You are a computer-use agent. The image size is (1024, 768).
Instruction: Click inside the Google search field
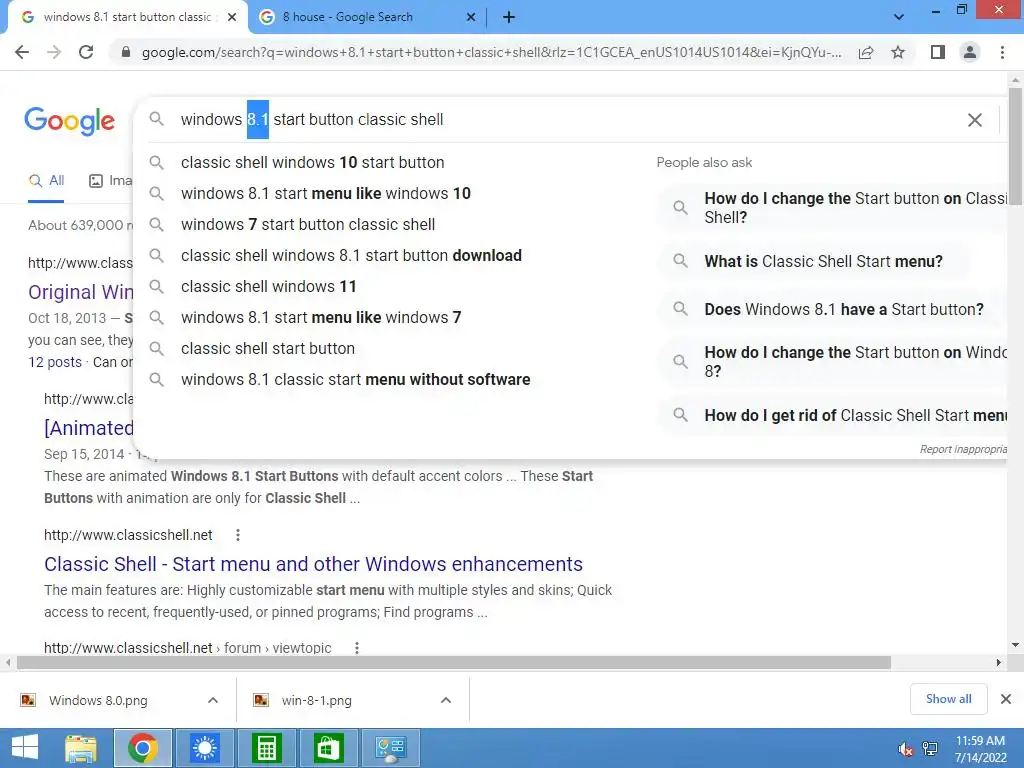[x=568, y=120]
